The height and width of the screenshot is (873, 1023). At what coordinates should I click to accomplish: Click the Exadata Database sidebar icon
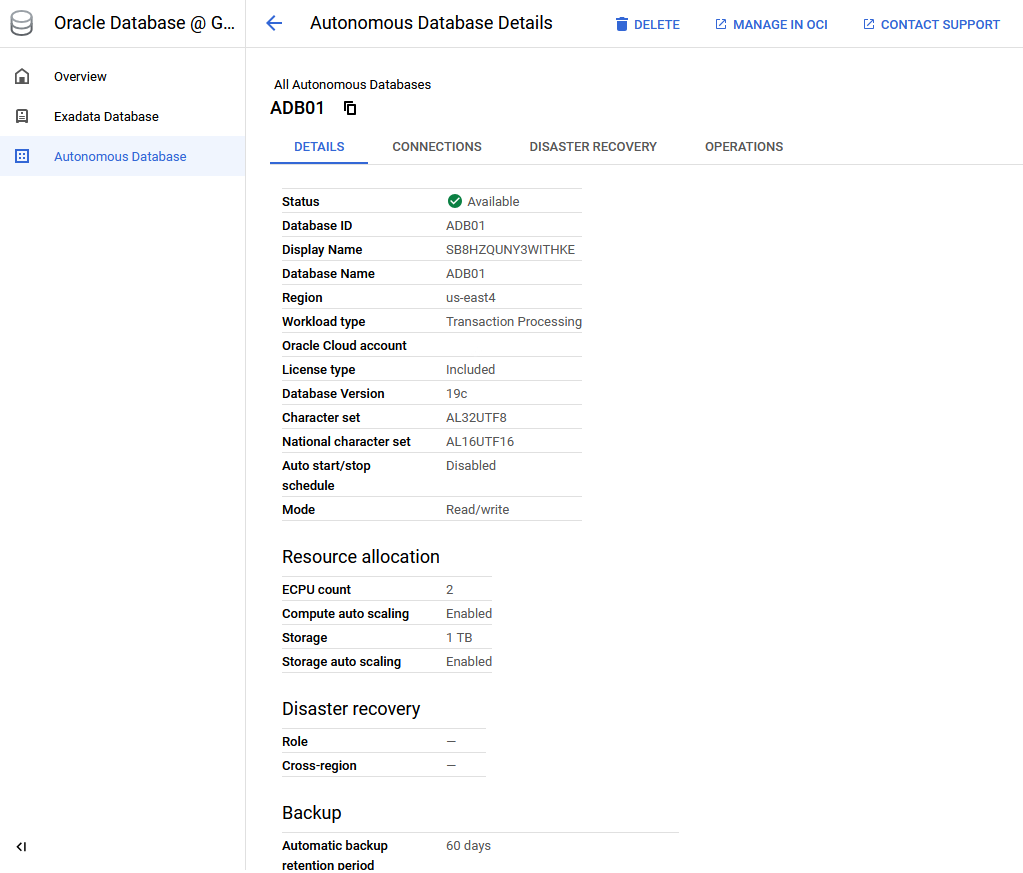click(22, 116)
